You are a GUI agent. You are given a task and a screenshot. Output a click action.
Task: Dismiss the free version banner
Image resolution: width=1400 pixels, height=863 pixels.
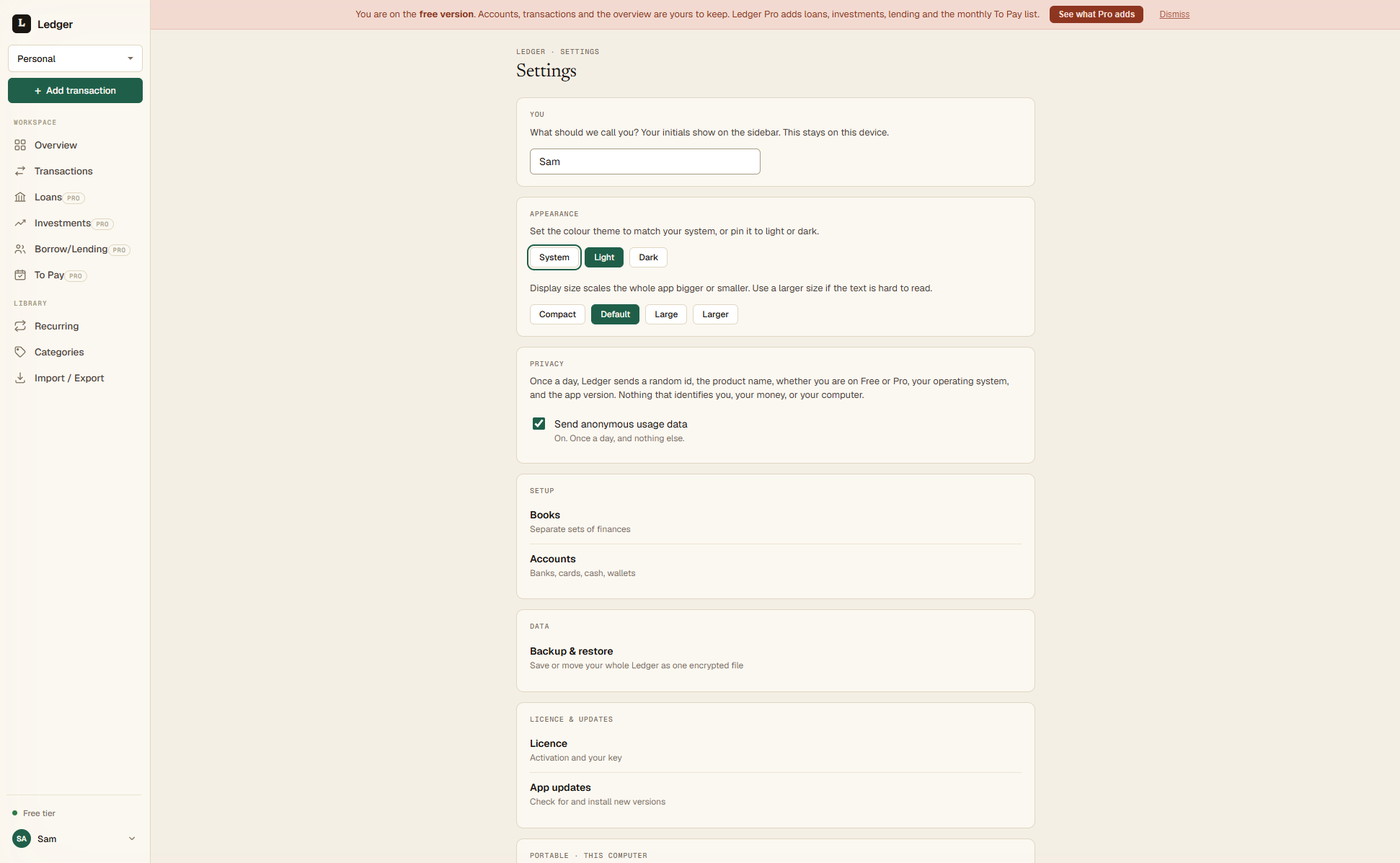1174,15
